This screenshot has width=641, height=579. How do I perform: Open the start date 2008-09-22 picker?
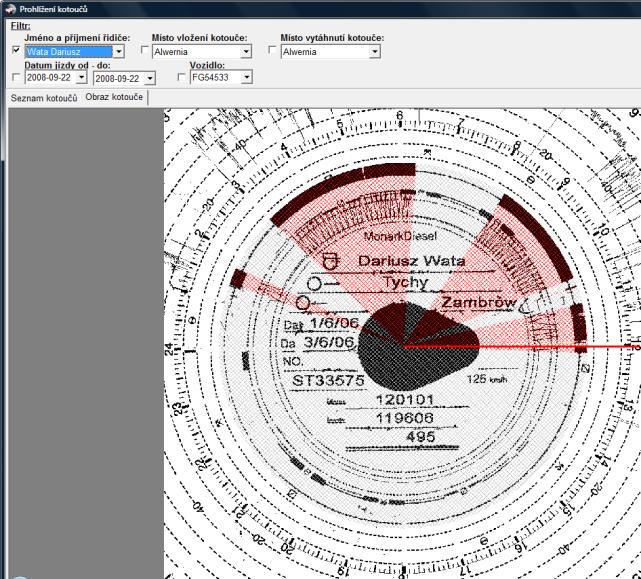coord(82,77)
